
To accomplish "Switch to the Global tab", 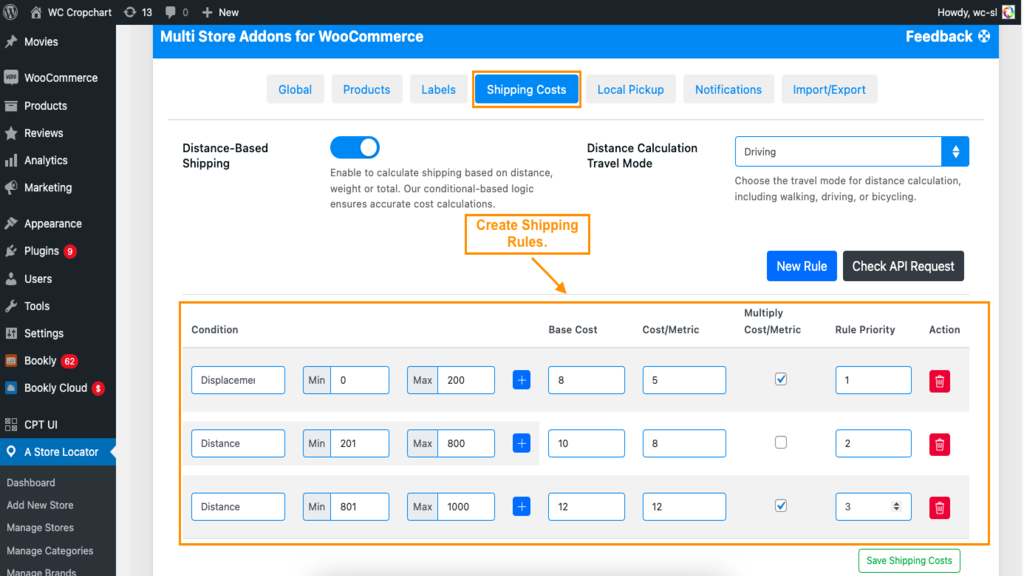I will 295,89.
